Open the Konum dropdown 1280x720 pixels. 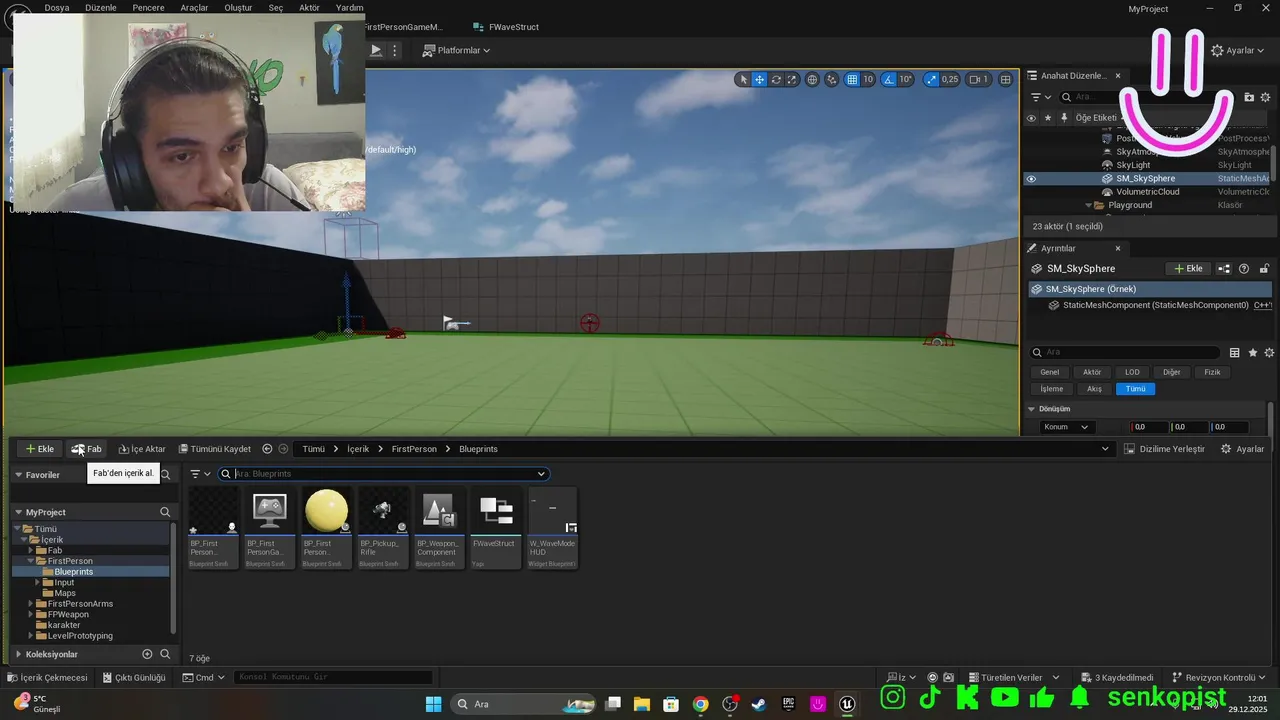1066,427
